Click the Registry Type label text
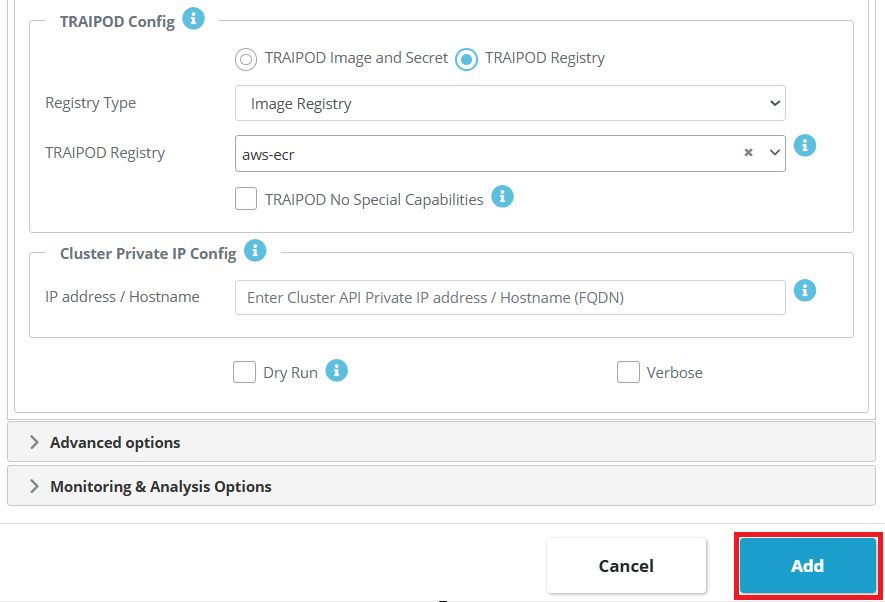Screen dimensions: 885x602 point(90,103)
